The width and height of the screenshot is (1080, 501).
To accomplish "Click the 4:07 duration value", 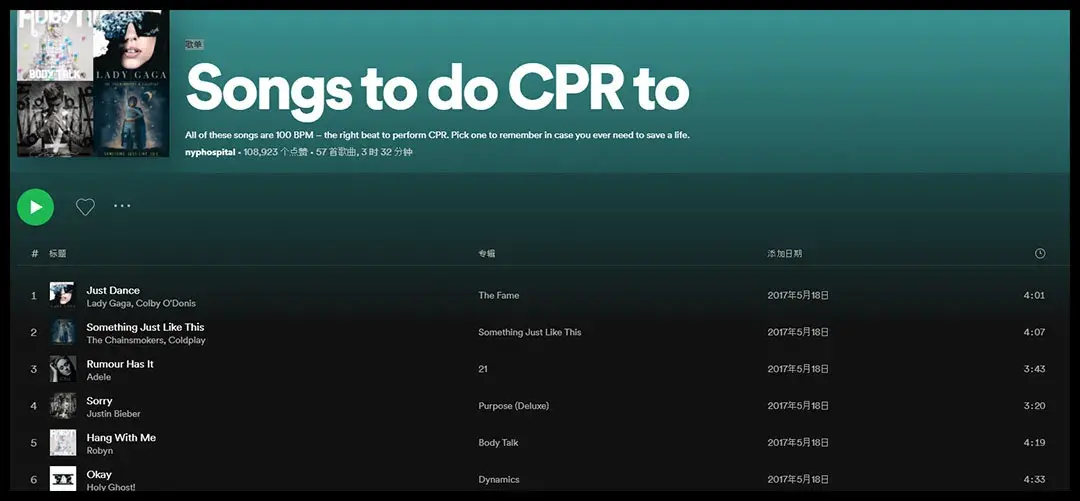I will tap(1034, 332).
